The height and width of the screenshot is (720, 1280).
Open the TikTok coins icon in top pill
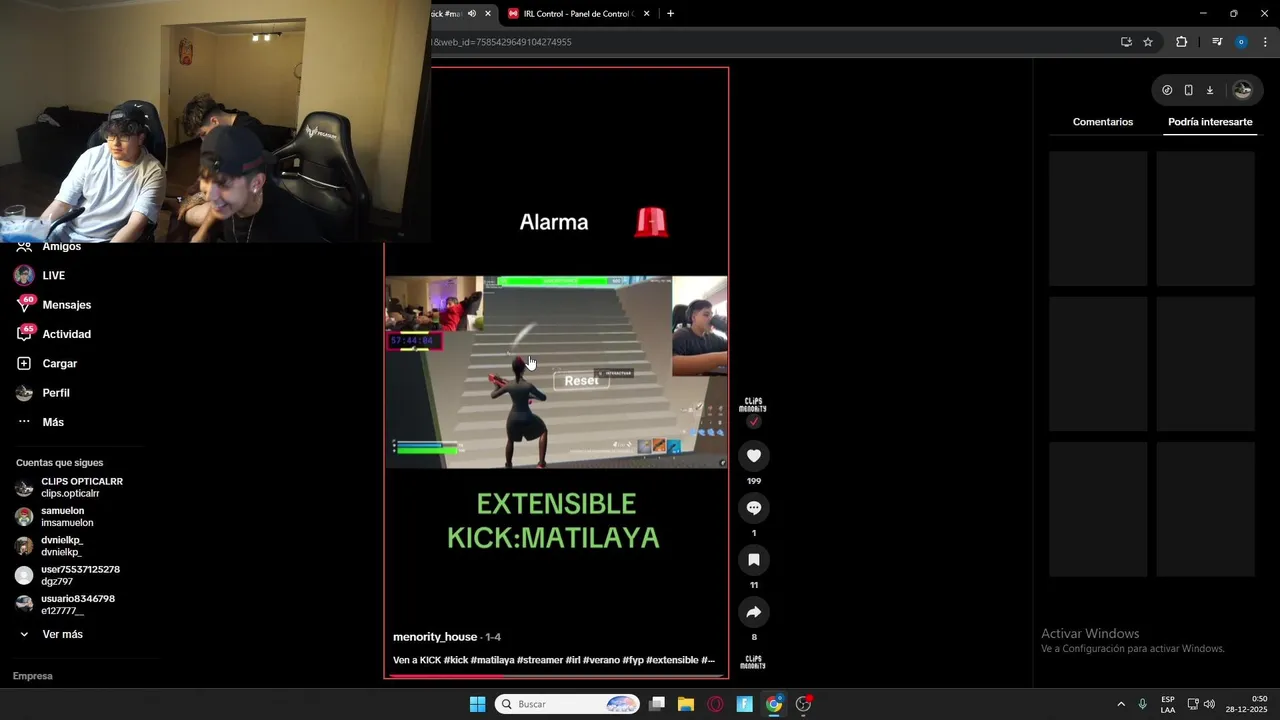click(x=1167, y=90)
